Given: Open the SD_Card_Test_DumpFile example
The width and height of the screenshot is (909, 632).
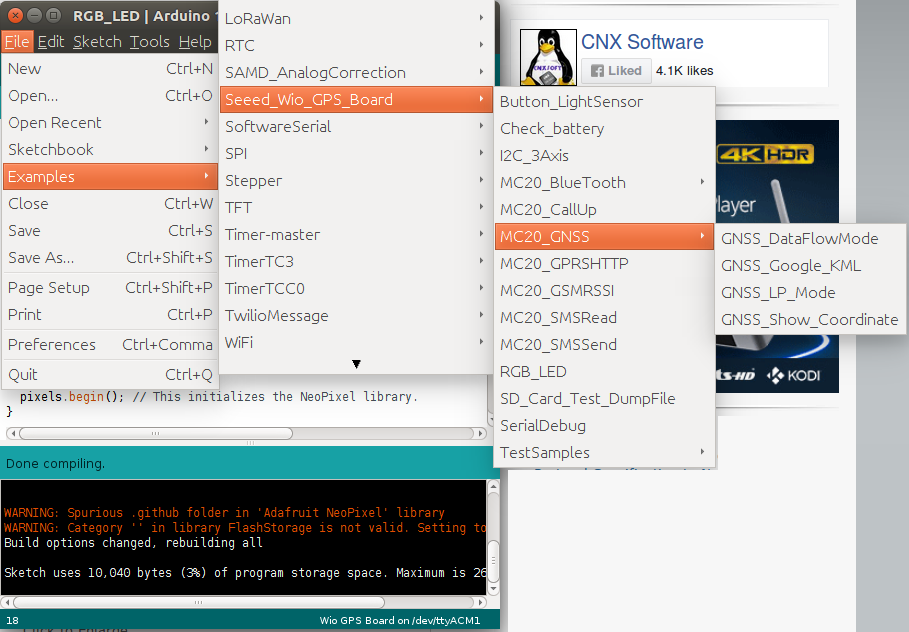Looking at the screenshot, I should tap(604, 399).
